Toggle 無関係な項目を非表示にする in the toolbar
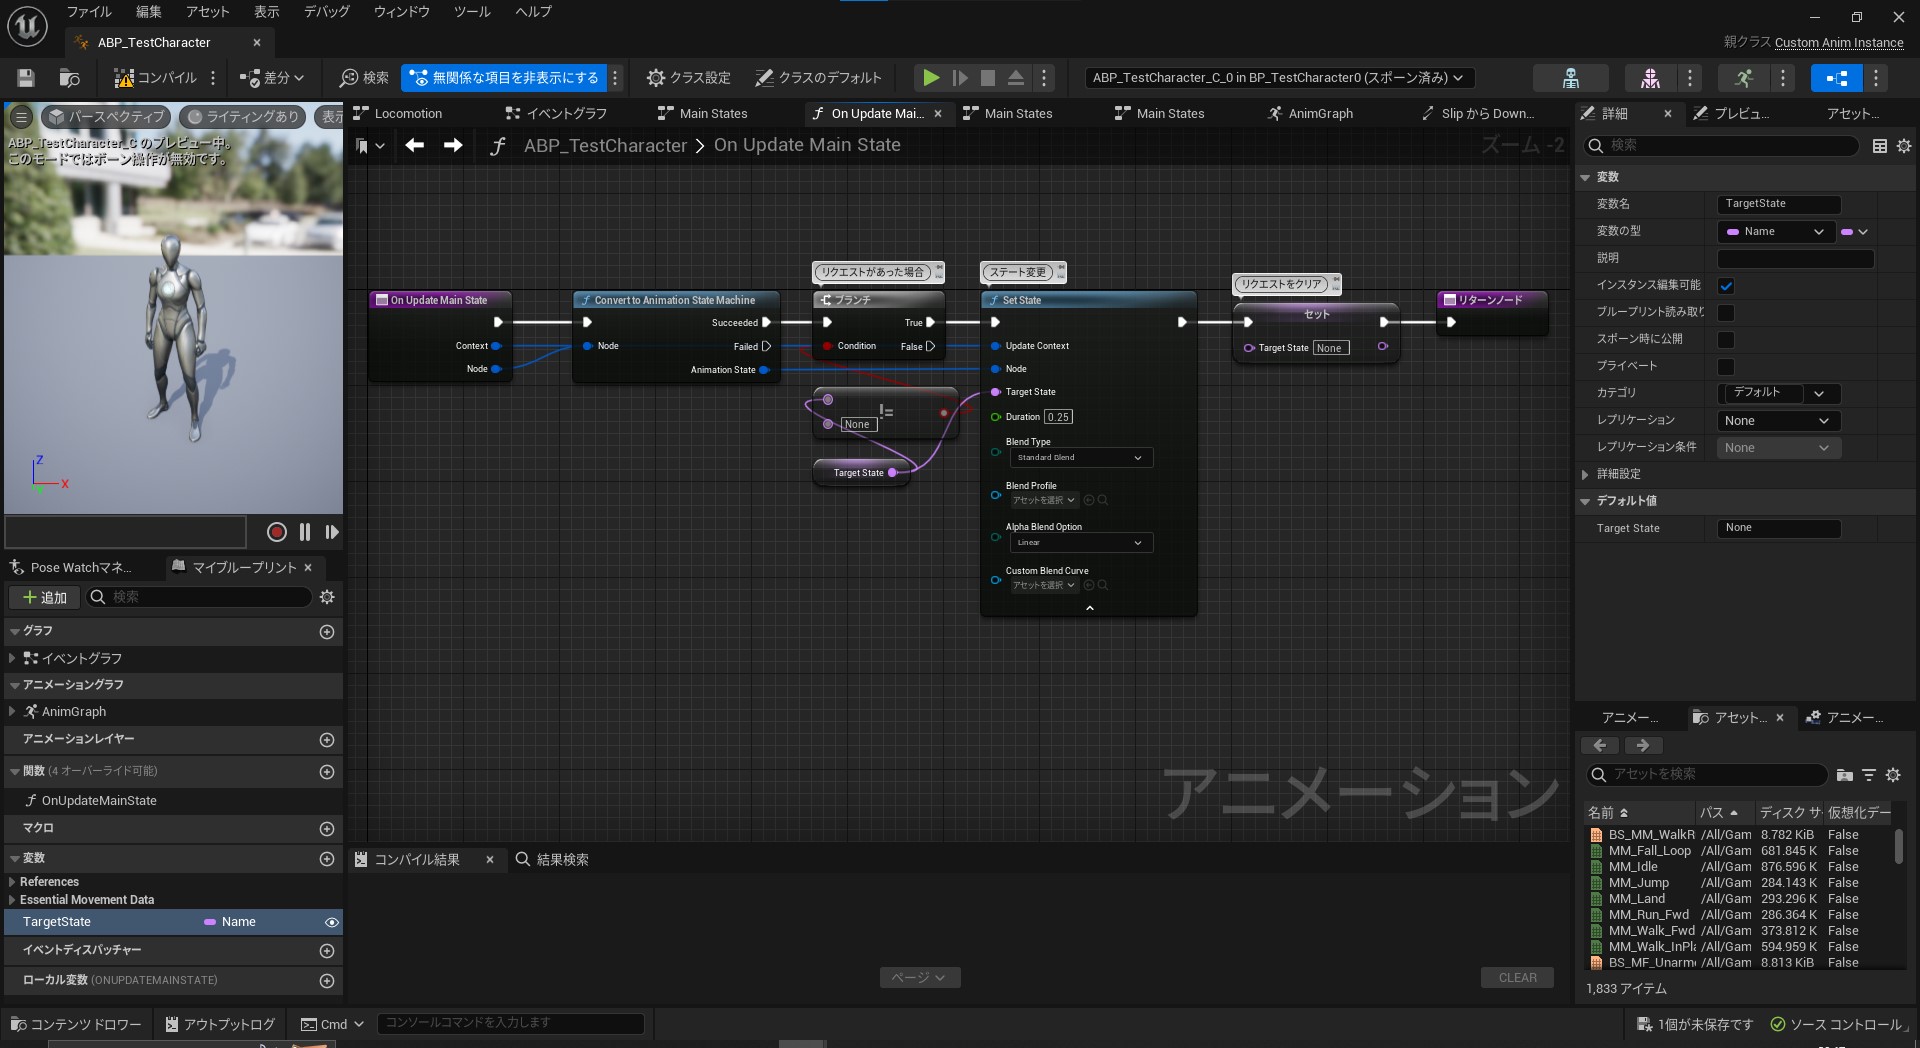Viewport: 1920px width, 1048px height. point(506,77)
